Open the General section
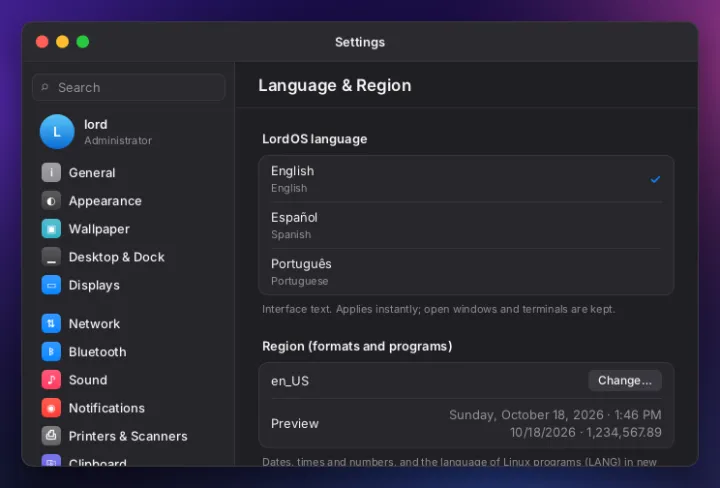This screenshot has width=720, height=488. [92, 173]
